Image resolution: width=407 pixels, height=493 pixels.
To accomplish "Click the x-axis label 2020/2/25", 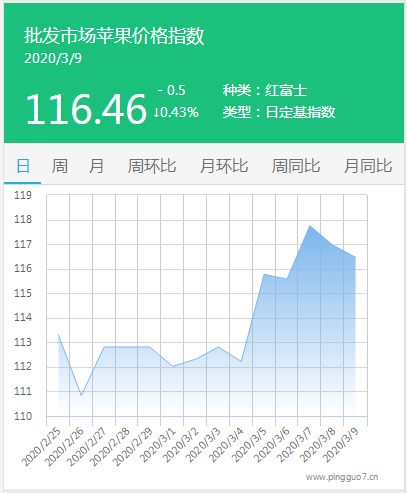I will tap(41, 446).
